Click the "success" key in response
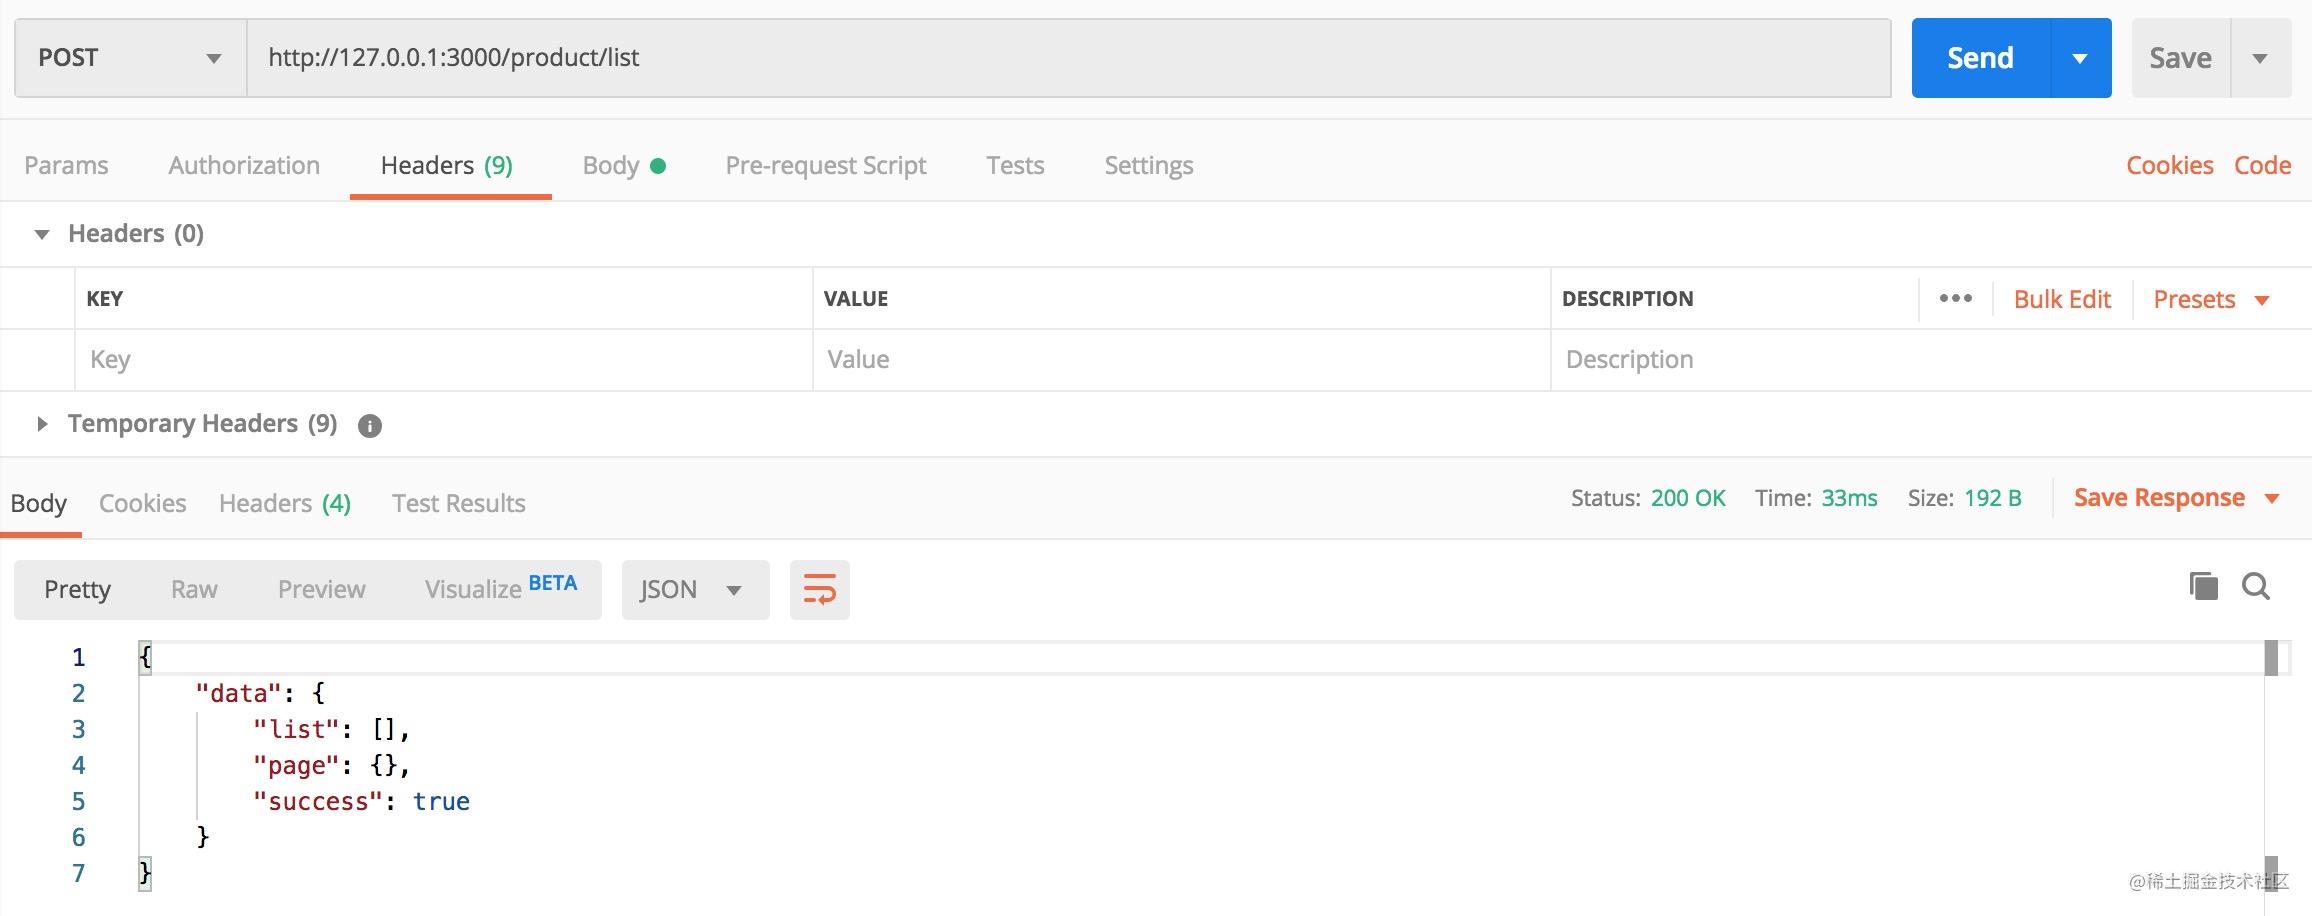The height and width of the screenshot is (916, 2314). pos(318,801)
